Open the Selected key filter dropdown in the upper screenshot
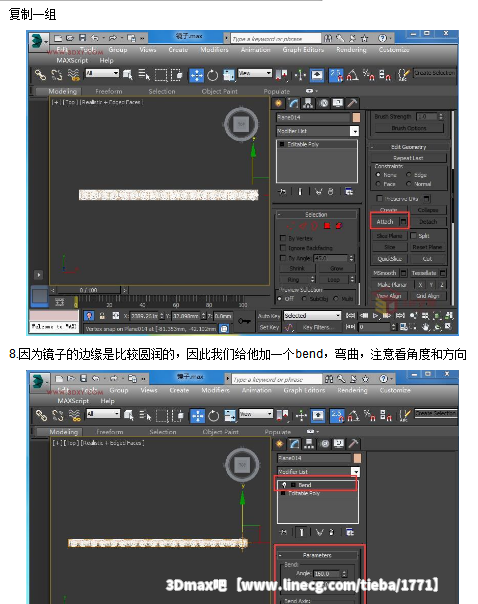This screenshot has height=604, width=478. point(312,316)
